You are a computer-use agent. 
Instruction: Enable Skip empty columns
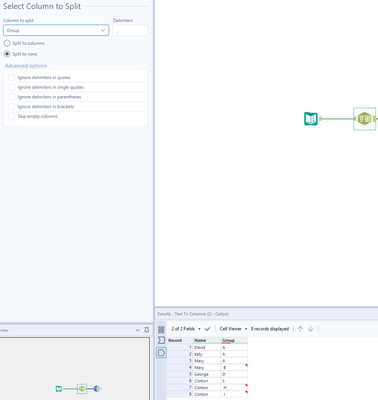click(x=11, y=116)
